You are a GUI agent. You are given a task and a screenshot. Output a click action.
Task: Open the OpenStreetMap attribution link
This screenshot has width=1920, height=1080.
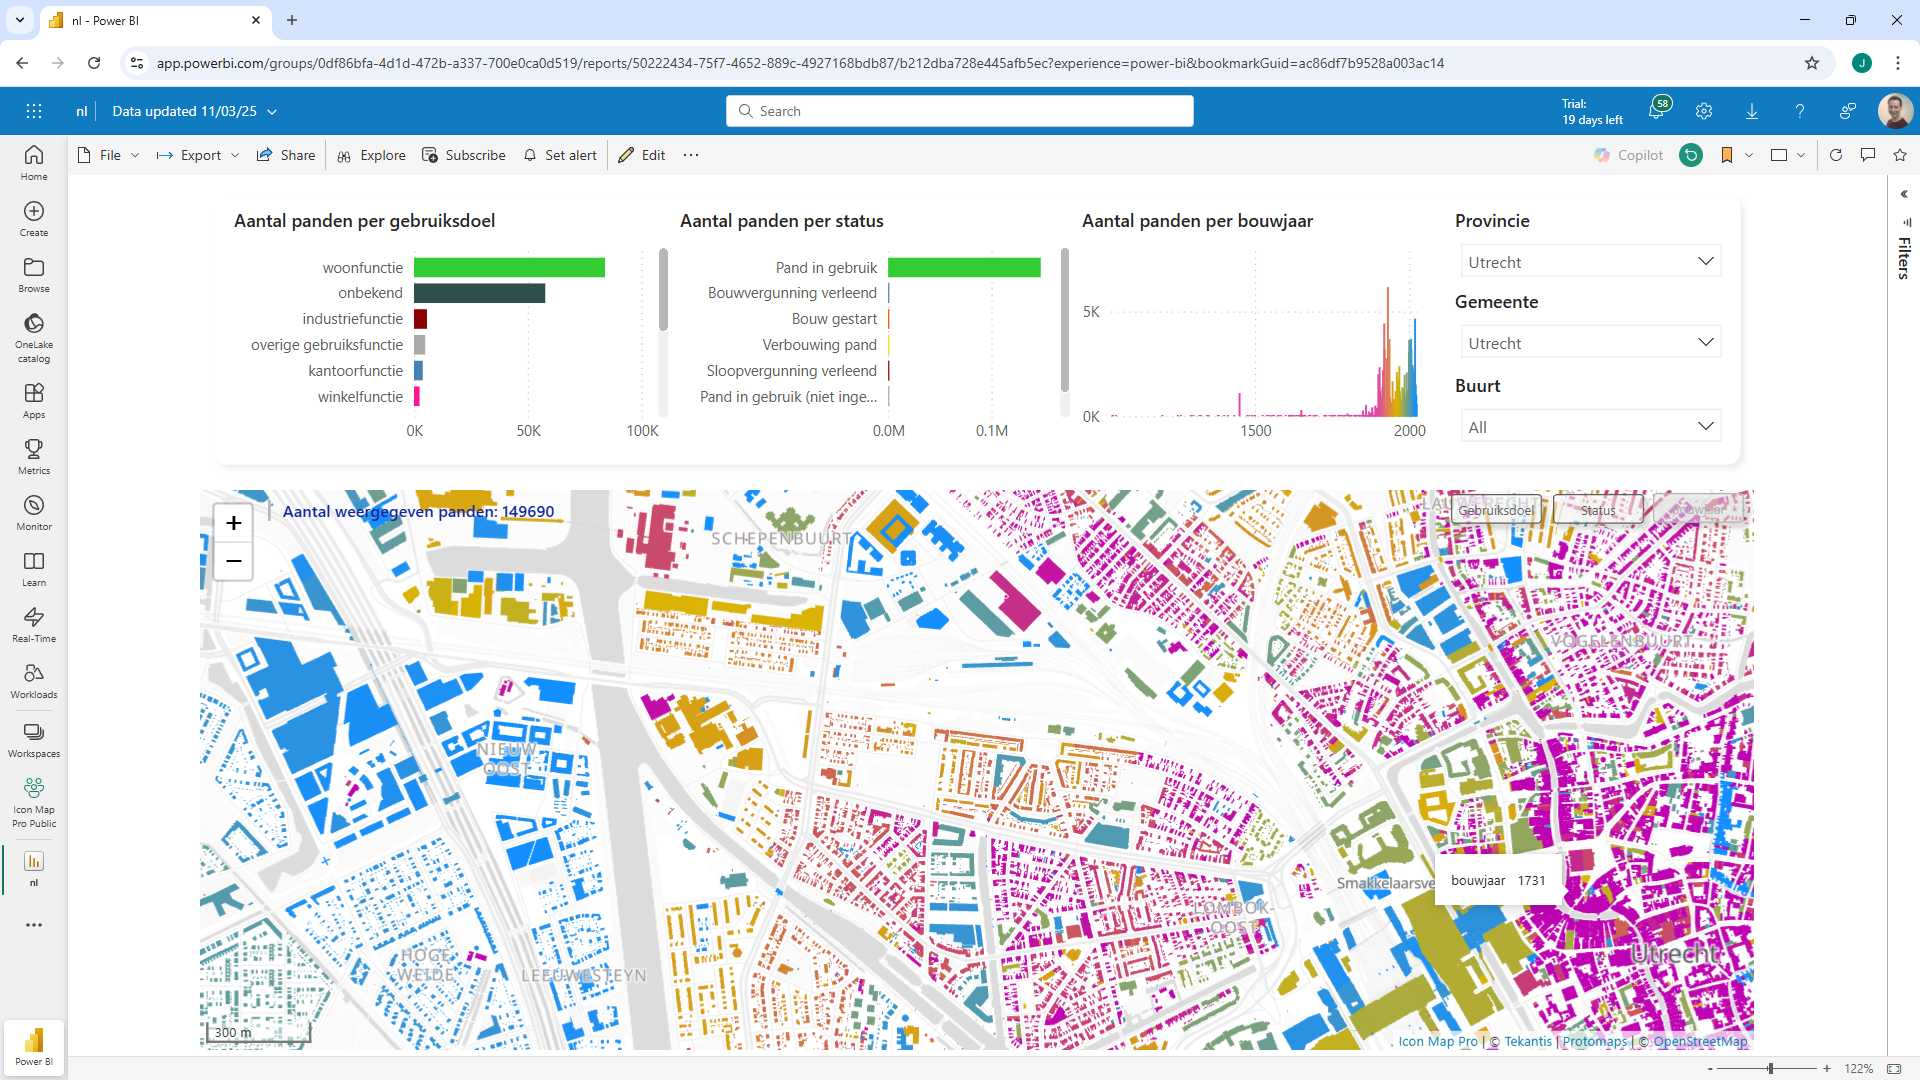pos(1700,1041)
